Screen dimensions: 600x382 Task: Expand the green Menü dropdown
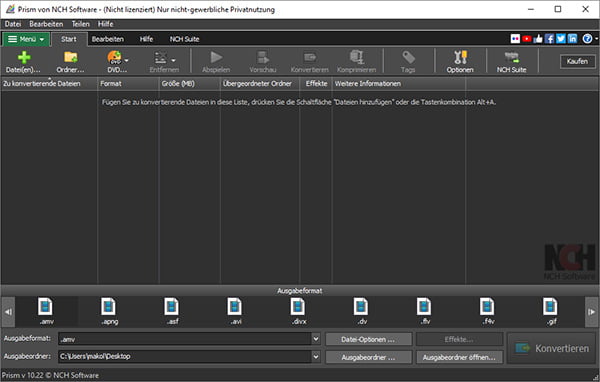point(26,39)
